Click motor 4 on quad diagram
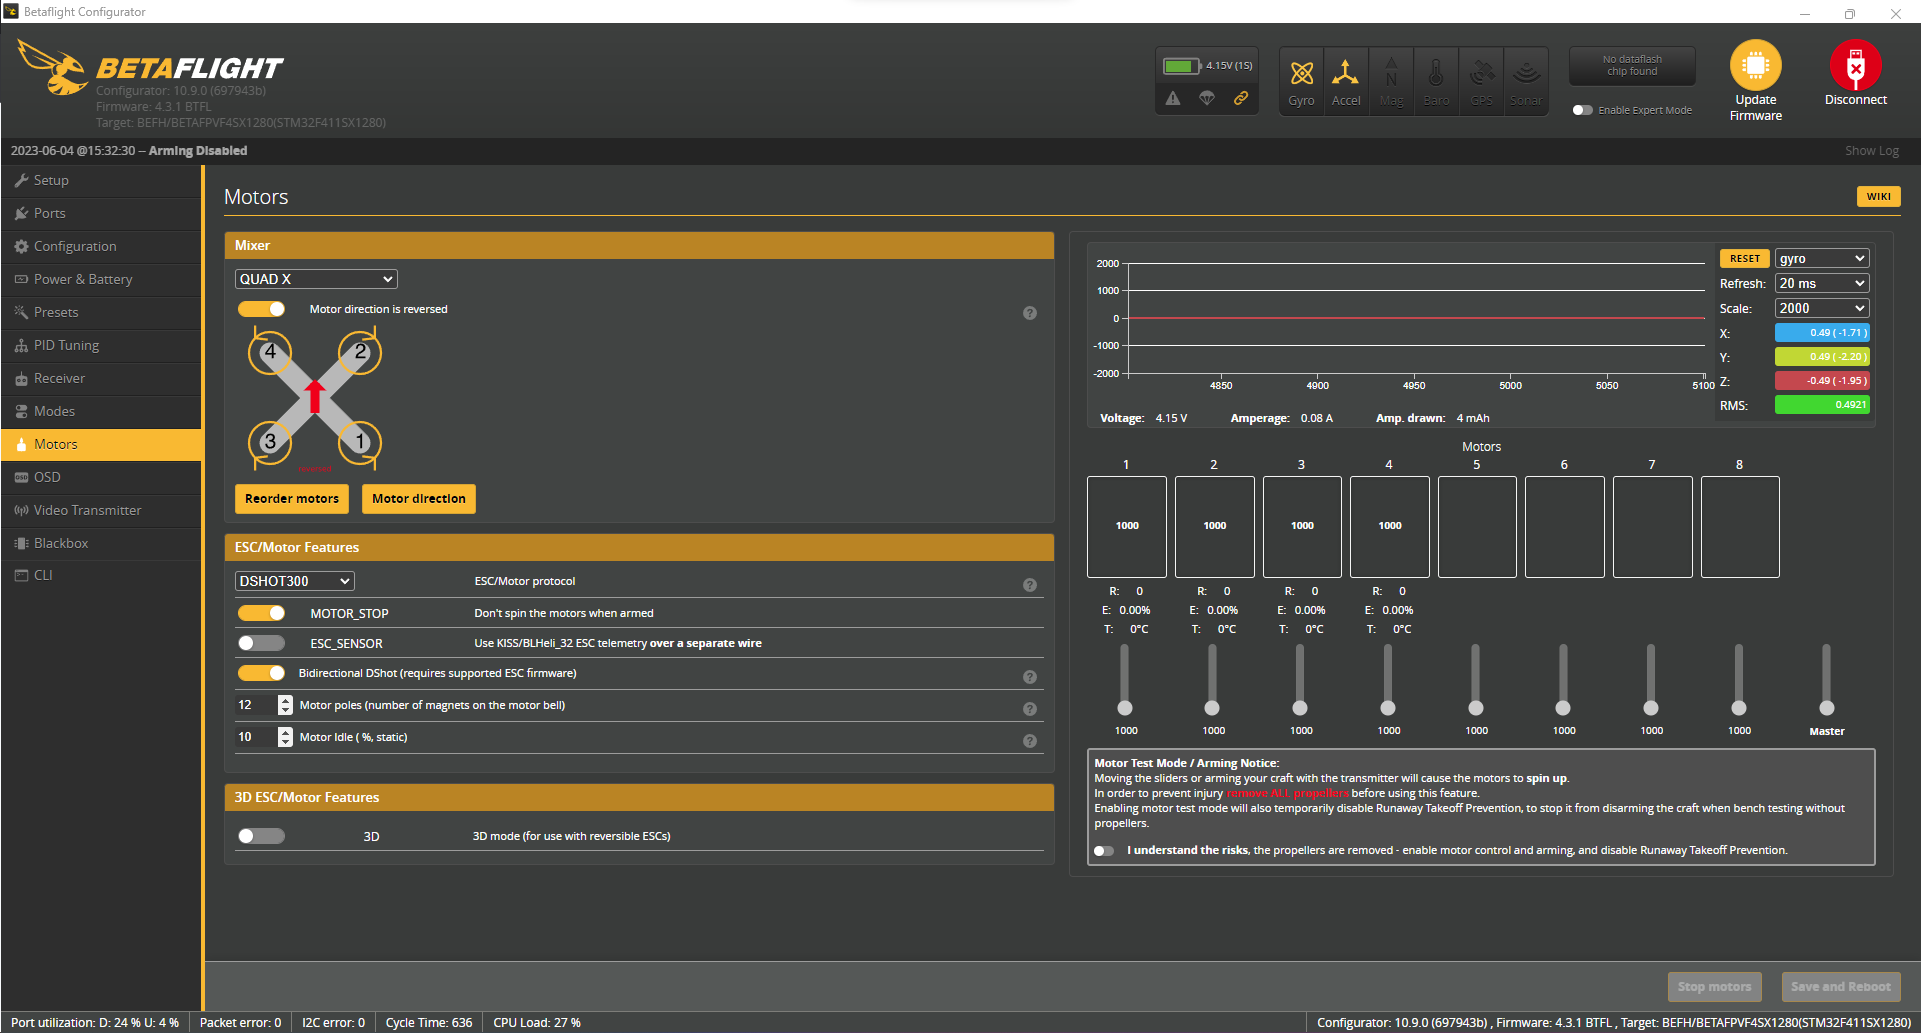The width and height of the screenshot is (1921, 1033). pyautogui.click(x=270, y=353)
